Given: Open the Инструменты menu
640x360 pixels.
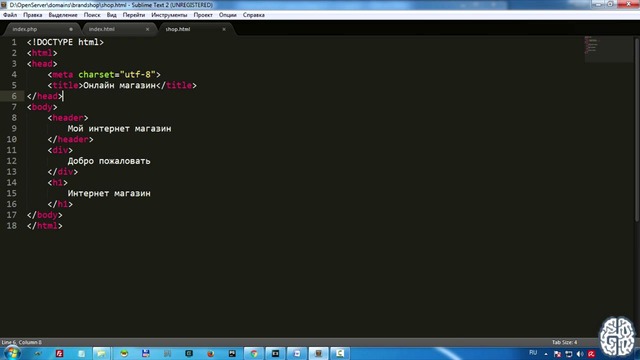Looking at the screenshot, I should 169,15.
